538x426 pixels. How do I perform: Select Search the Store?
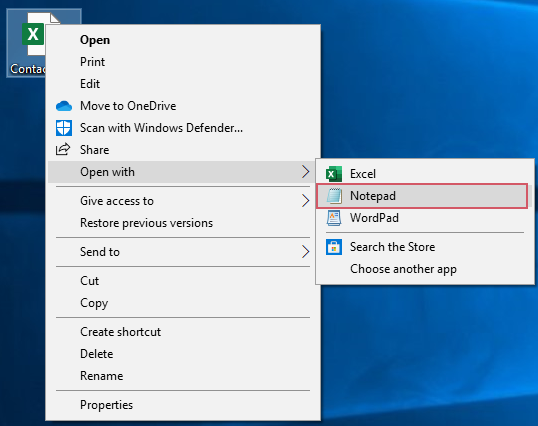425,247
